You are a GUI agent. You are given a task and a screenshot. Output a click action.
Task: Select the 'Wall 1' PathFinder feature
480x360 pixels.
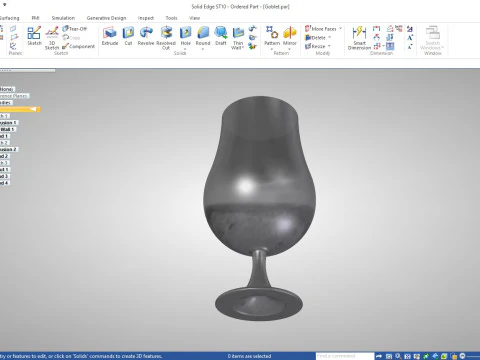pyautogui.click(x=7, y=129)
